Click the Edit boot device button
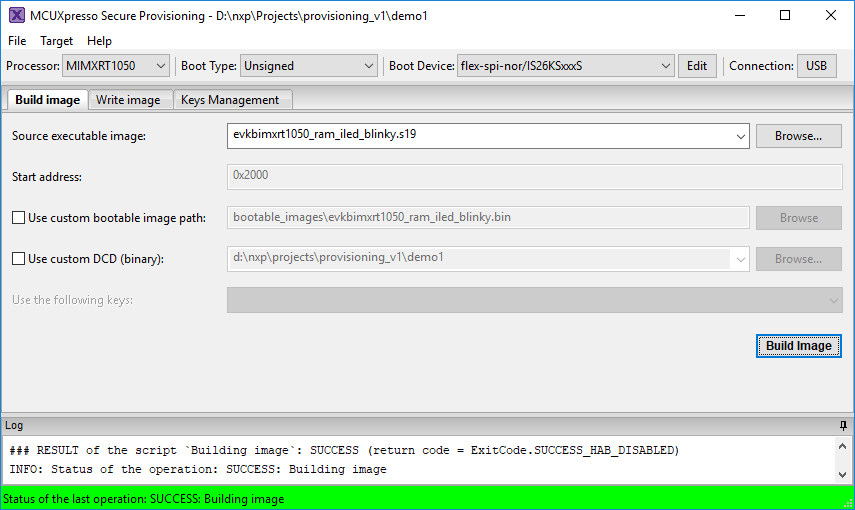This screenshot has height=510, width=855. click(x=697, y=66)
